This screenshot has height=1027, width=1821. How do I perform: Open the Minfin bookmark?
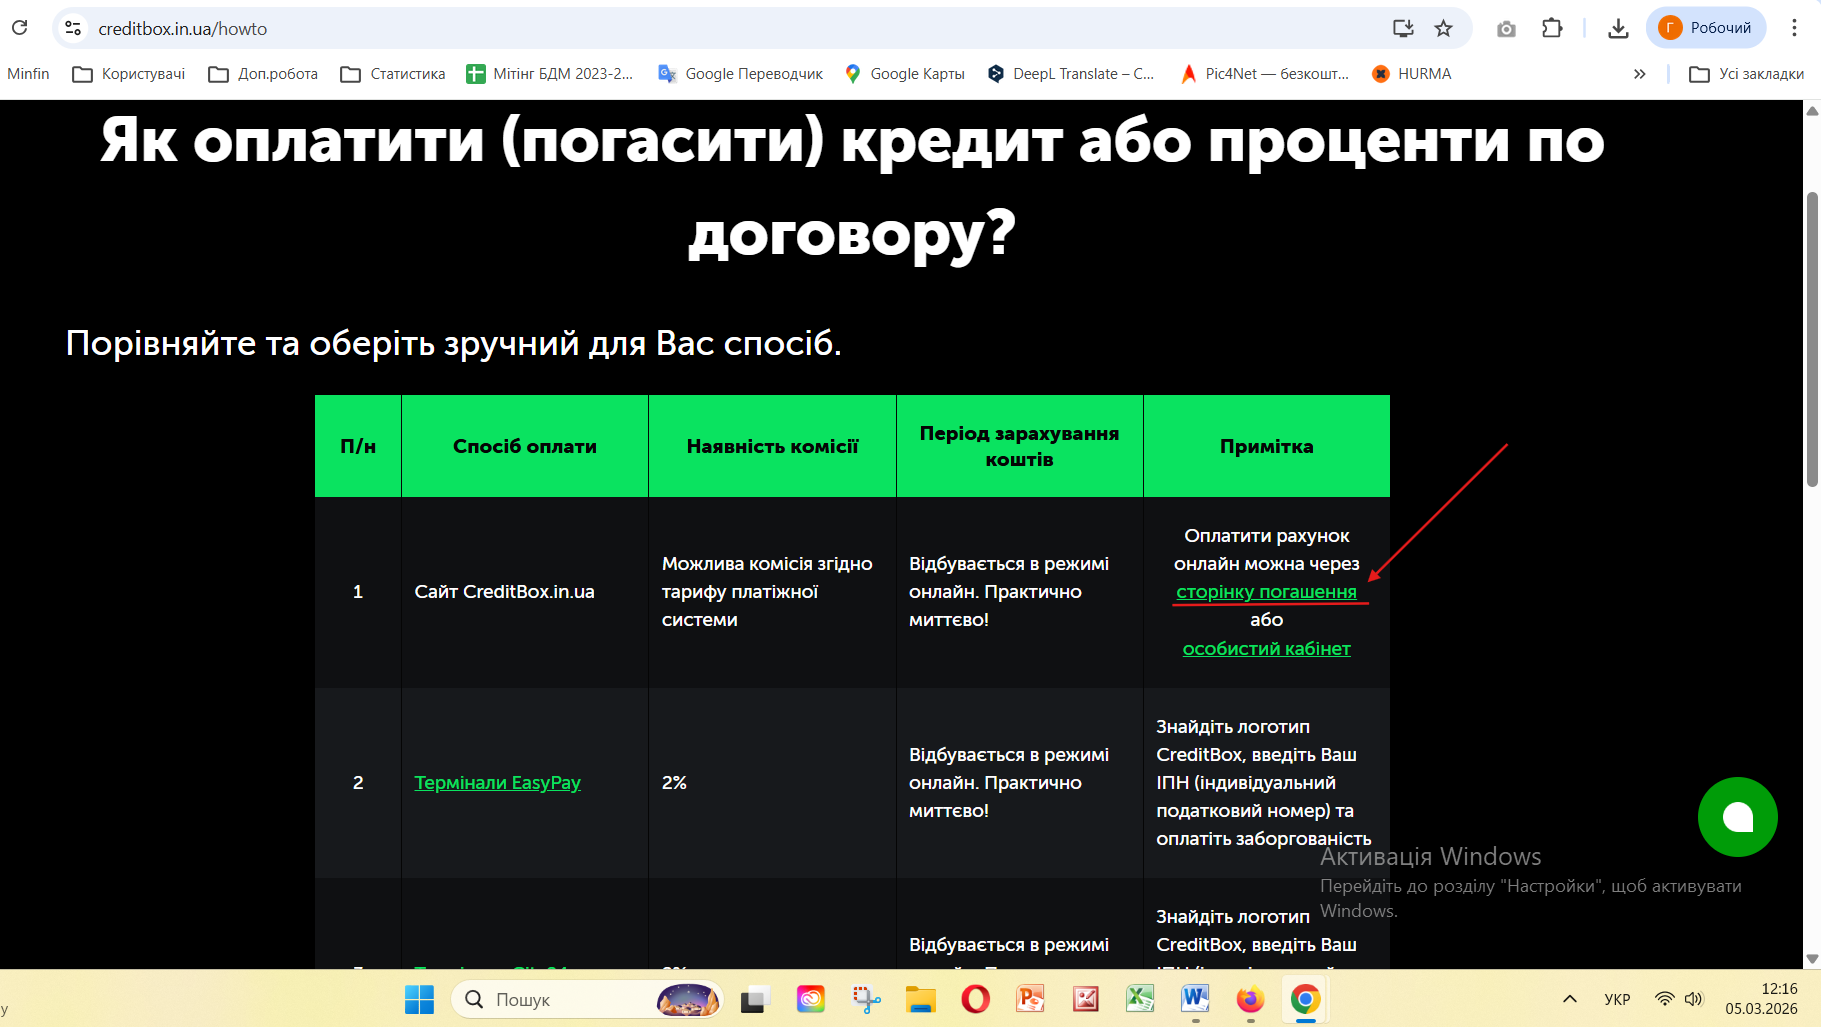(x=28, y=74)
